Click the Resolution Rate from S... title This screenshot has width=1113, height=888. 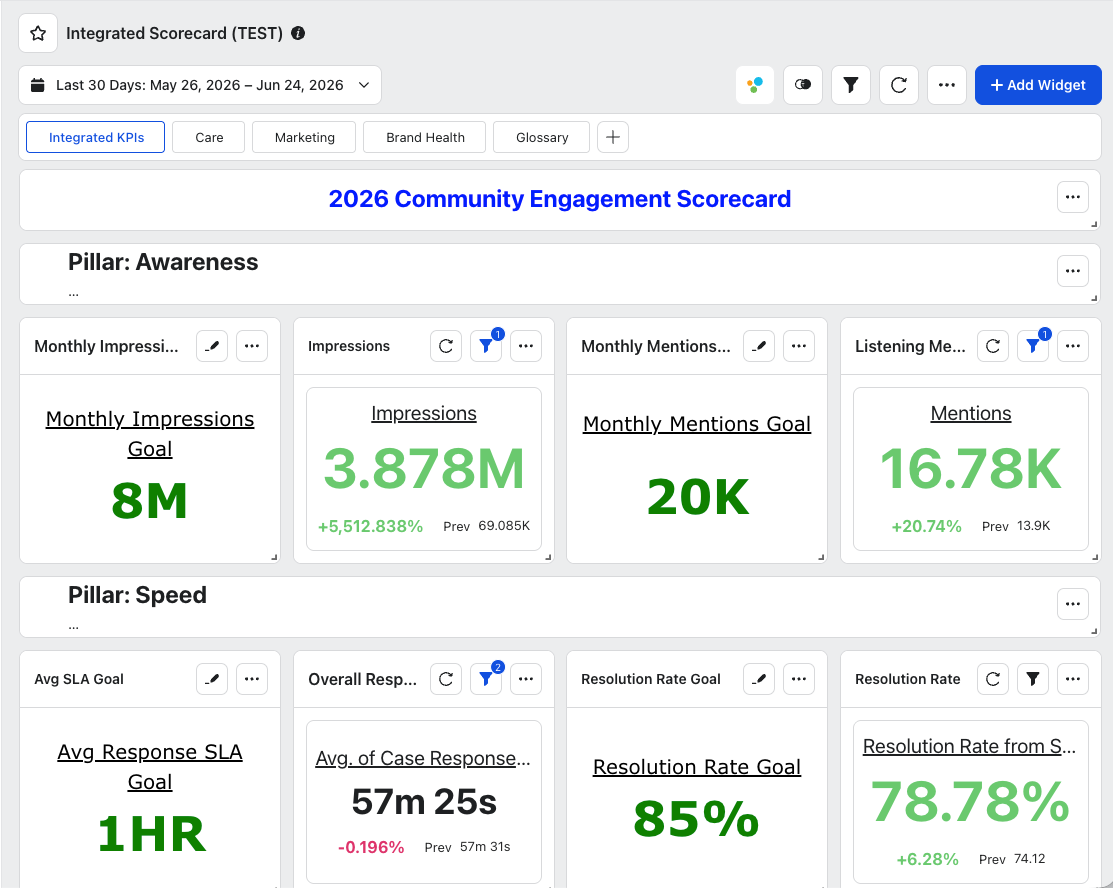pos(970,746)
